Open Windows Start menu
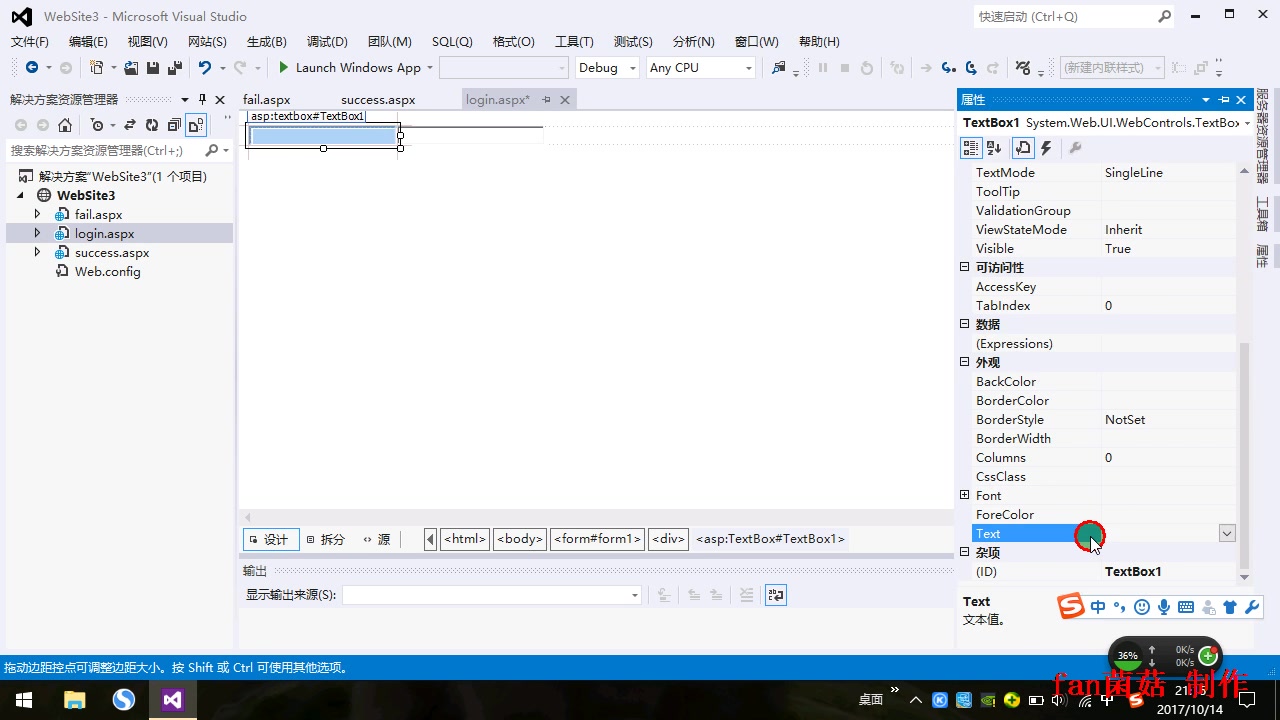1280x720 pixels. 22,700
